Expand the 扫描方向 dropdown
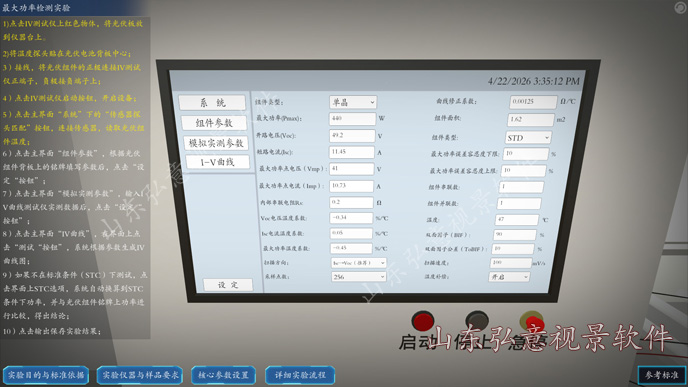This screenshot has height=387, width=688. [358, 262]
